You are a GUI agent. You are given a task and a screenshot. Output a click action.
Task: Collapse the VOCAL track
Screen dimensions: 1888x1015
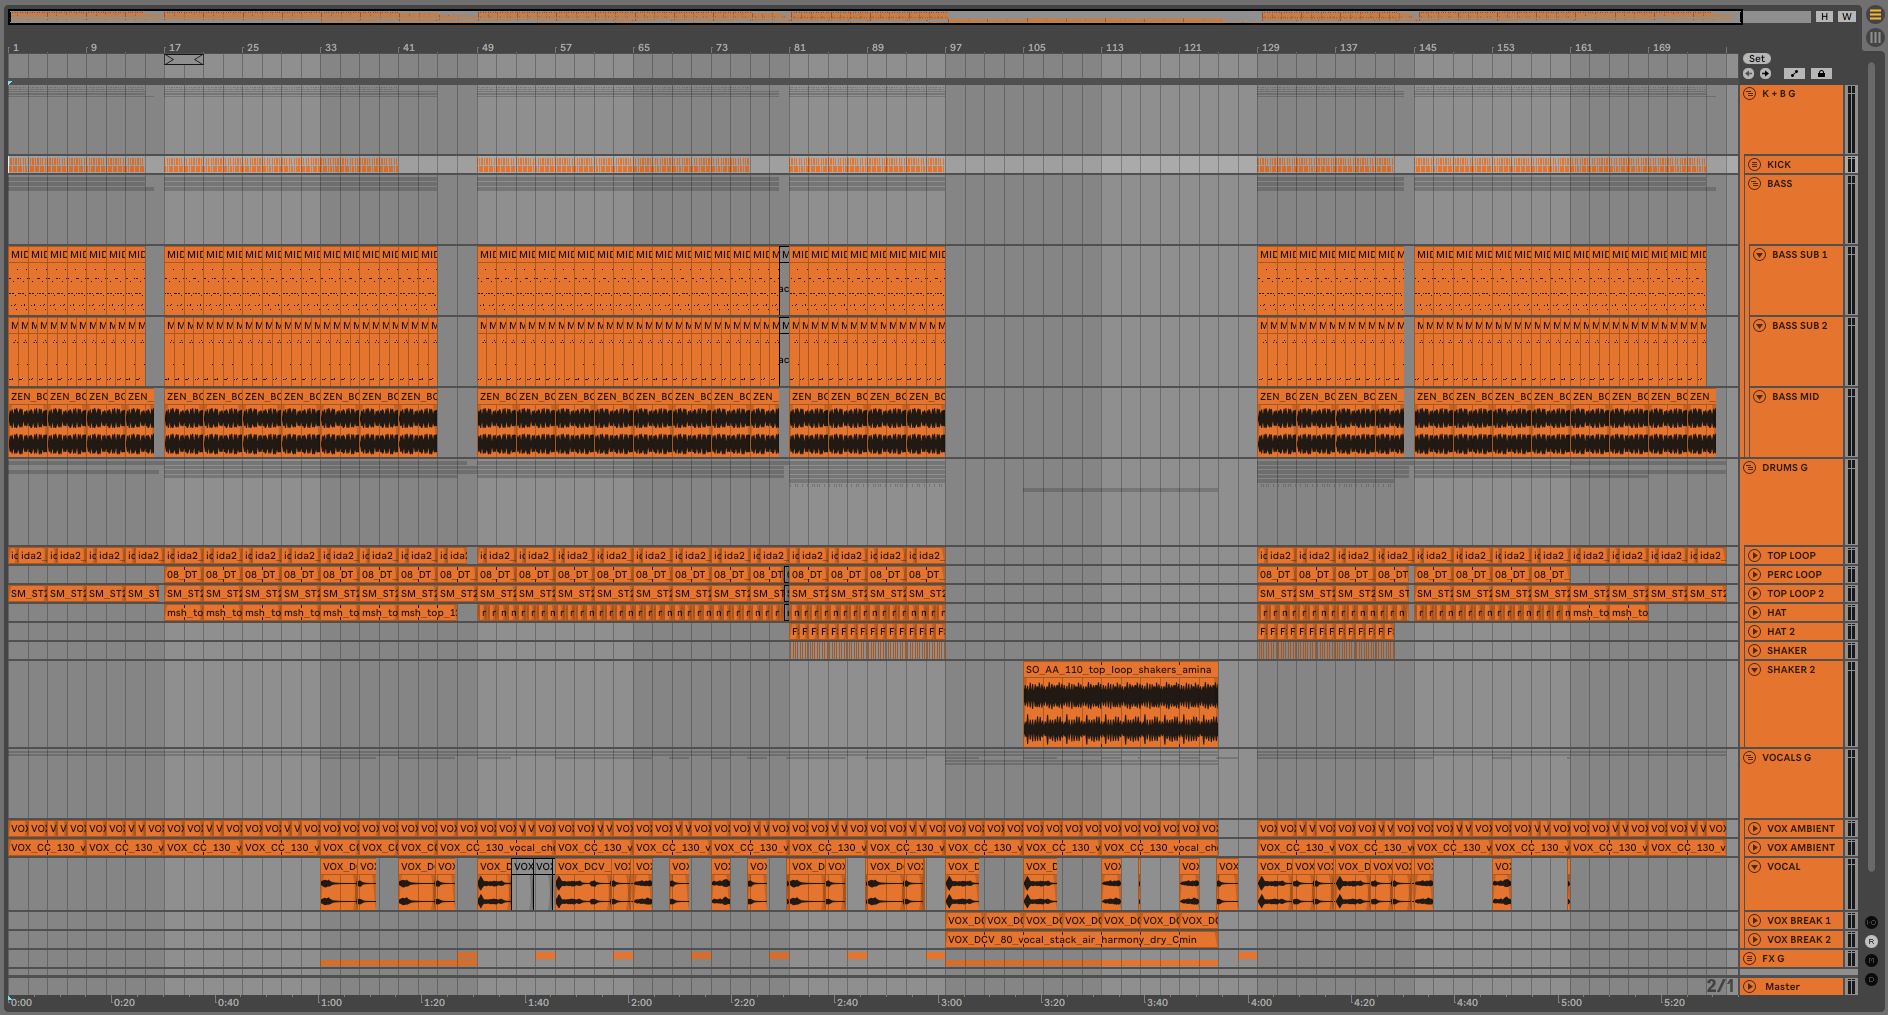(1754, 867)
